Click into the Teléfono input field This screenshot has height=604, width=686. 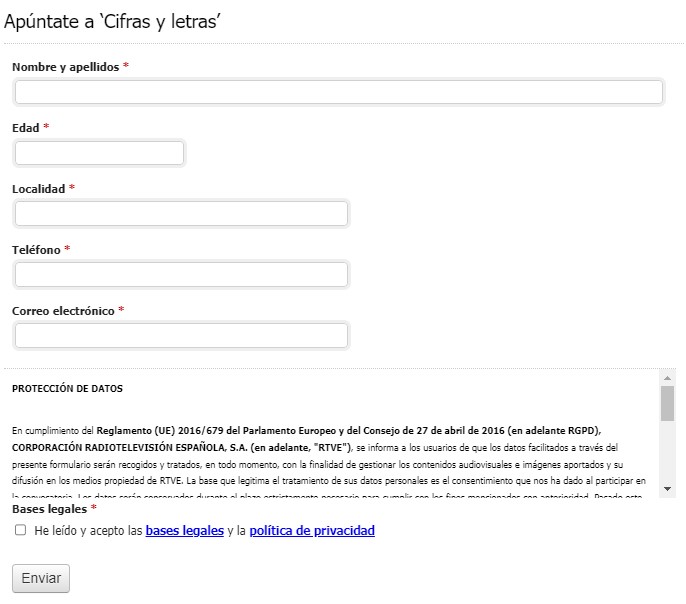[181, 274]
